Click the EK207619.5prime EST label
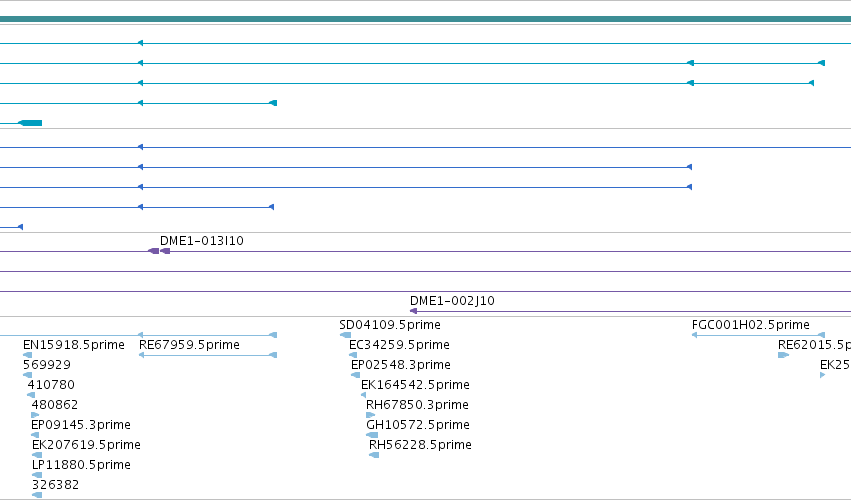The height and width of the screenshot is (500, 851). 86,445
